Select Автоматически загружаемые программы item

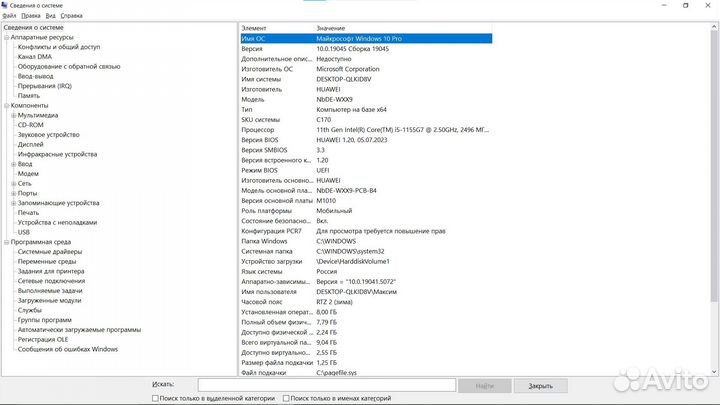(79, 330)
